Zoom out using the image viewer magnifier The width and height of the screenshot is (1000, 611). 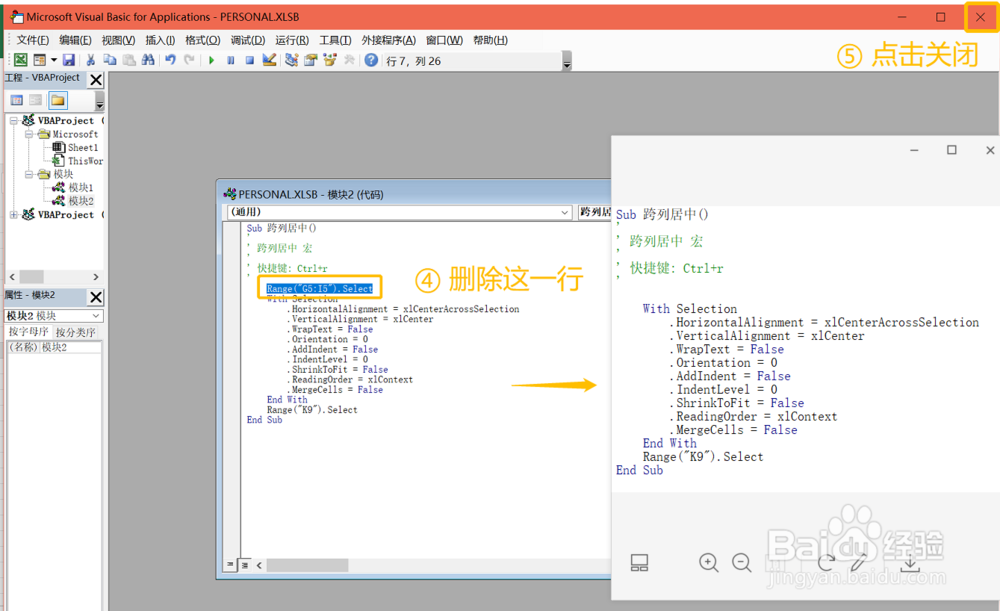click(742, 563)
